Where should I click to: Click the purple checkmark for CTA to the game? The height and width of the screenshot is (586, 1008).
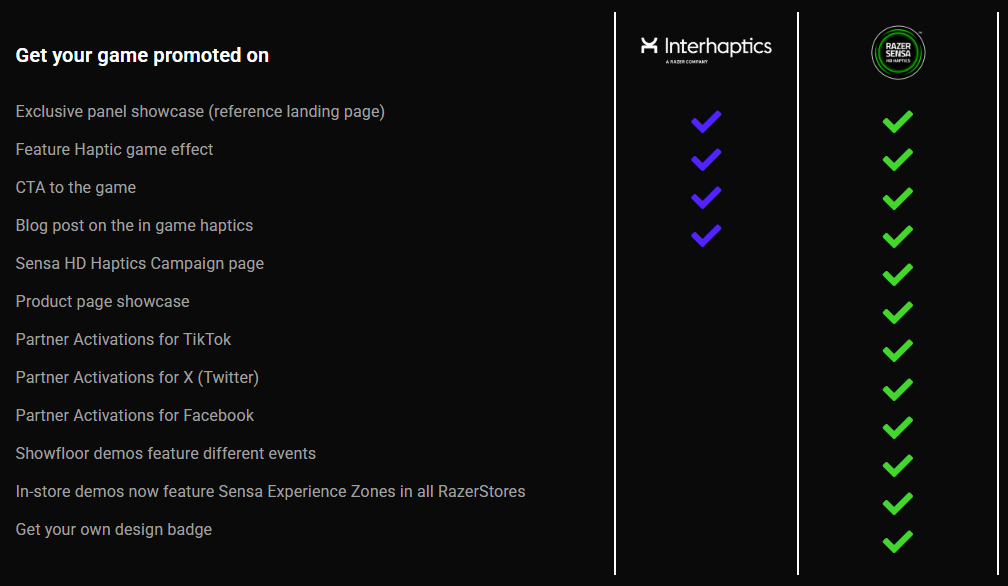pyautogui.click(x=706, y=198)
